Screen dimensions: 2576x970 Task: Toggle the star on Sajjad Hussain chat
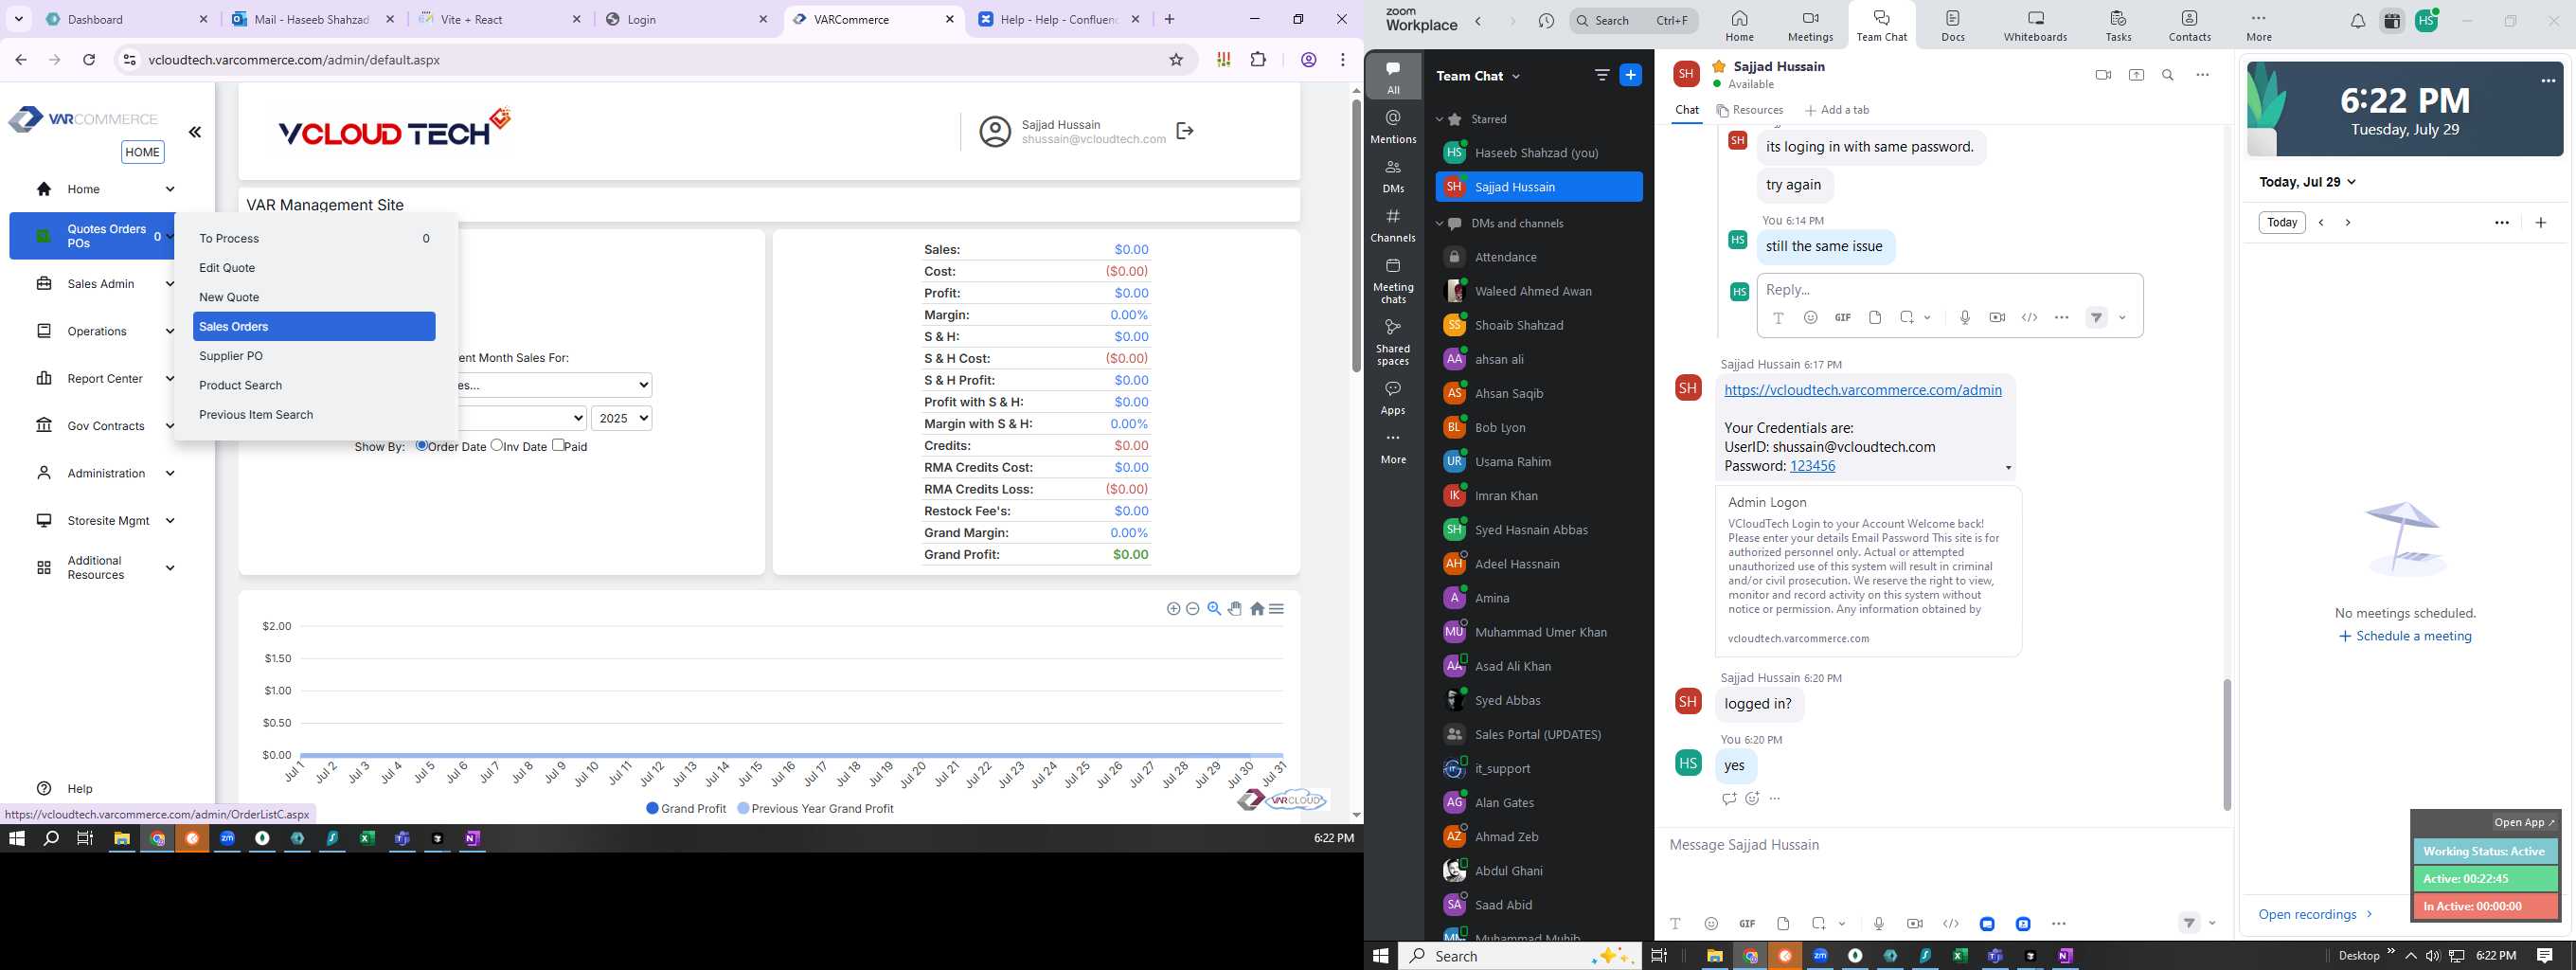pyautogui.click(x=1719, y=66)
